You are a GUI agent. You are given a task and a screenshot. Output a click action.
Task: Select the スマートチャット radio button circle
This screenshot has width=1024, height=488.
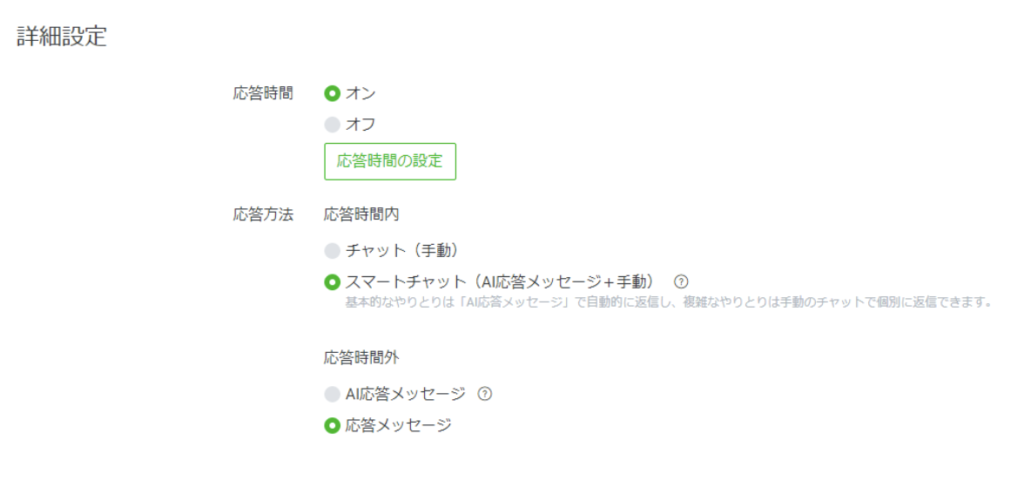pos(333,281)
